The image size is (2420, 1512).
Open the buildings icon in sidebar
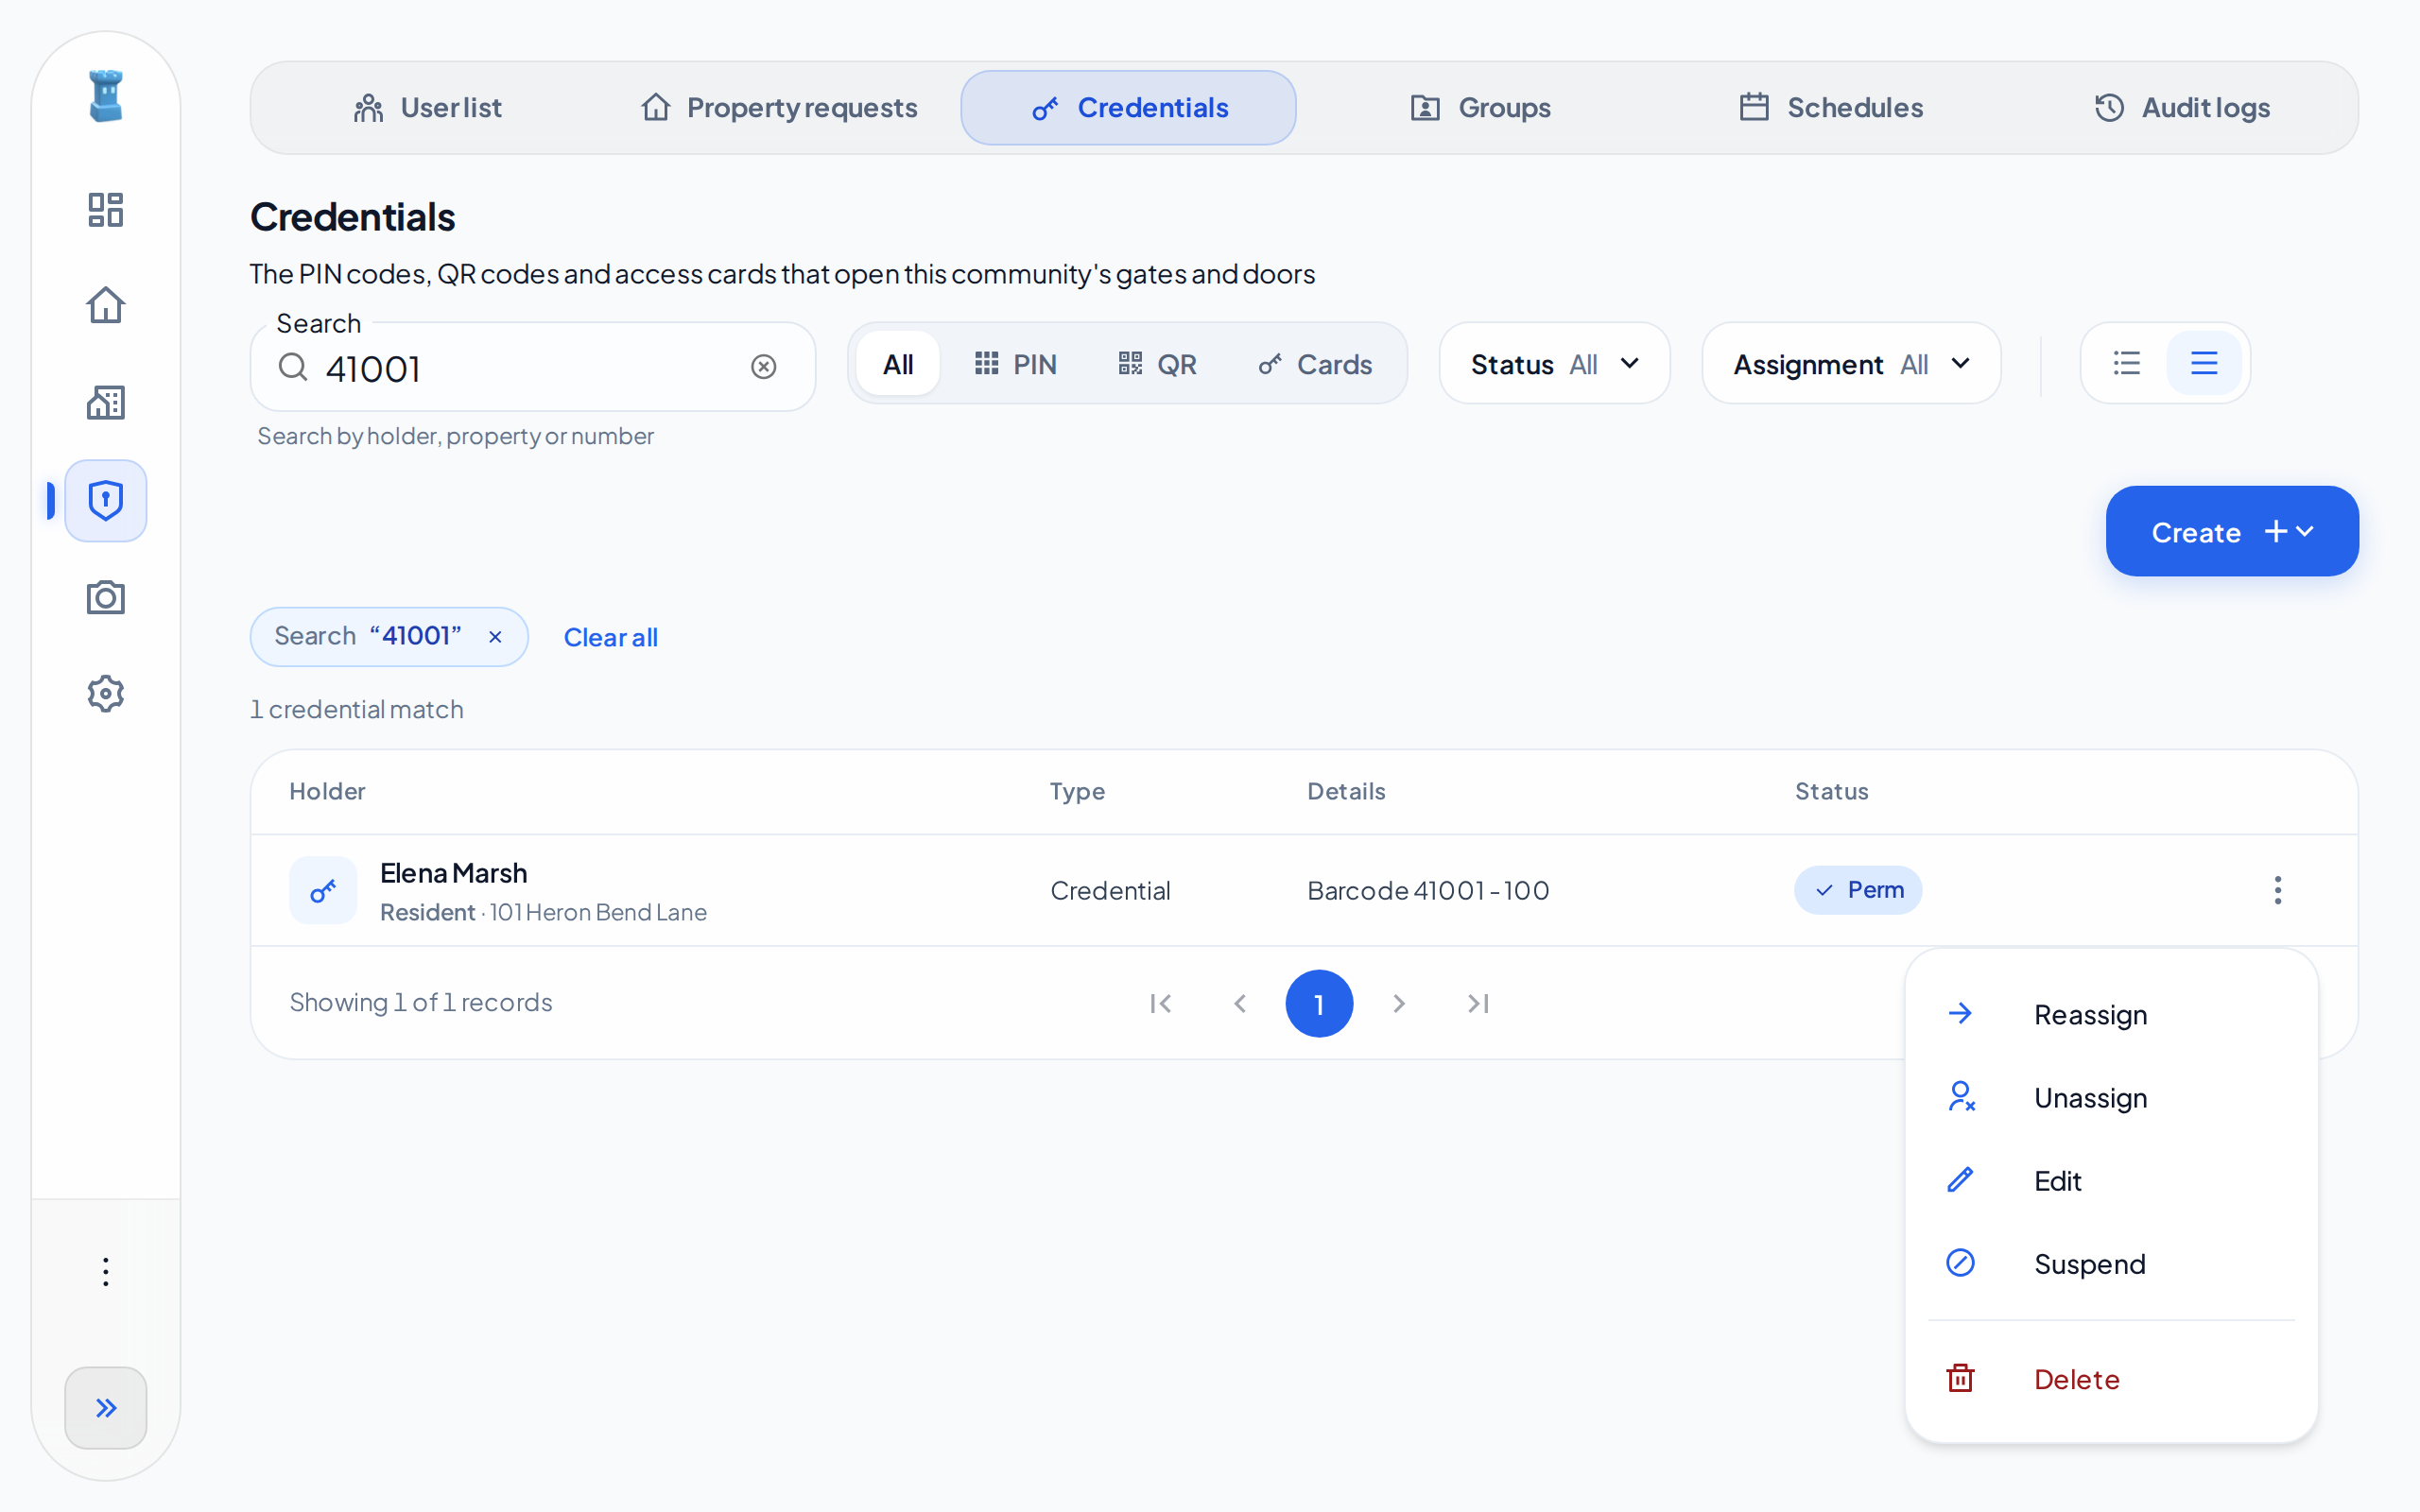105,402
